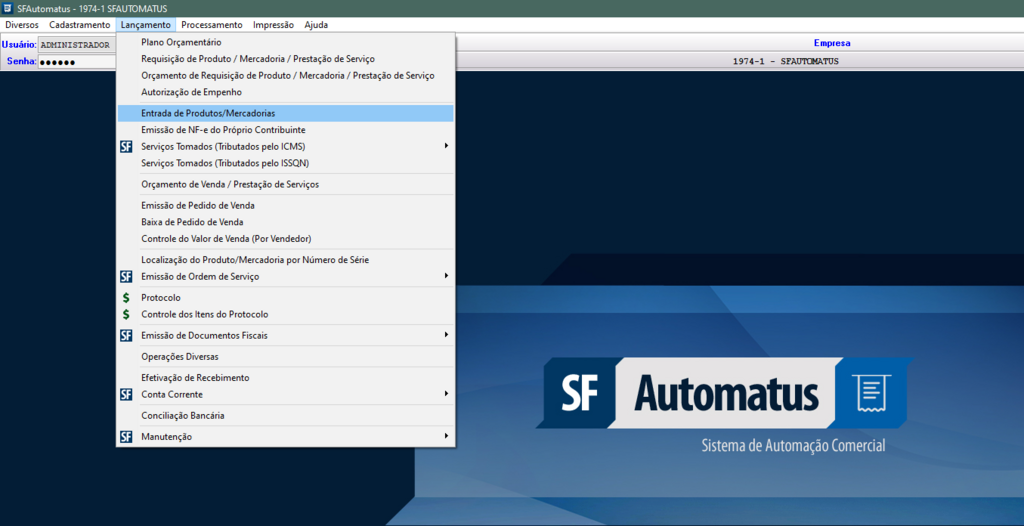Expand the Manutenção submenu arrow
The height and width of the screenshot is (526, 1024).
tap(446, 437)
